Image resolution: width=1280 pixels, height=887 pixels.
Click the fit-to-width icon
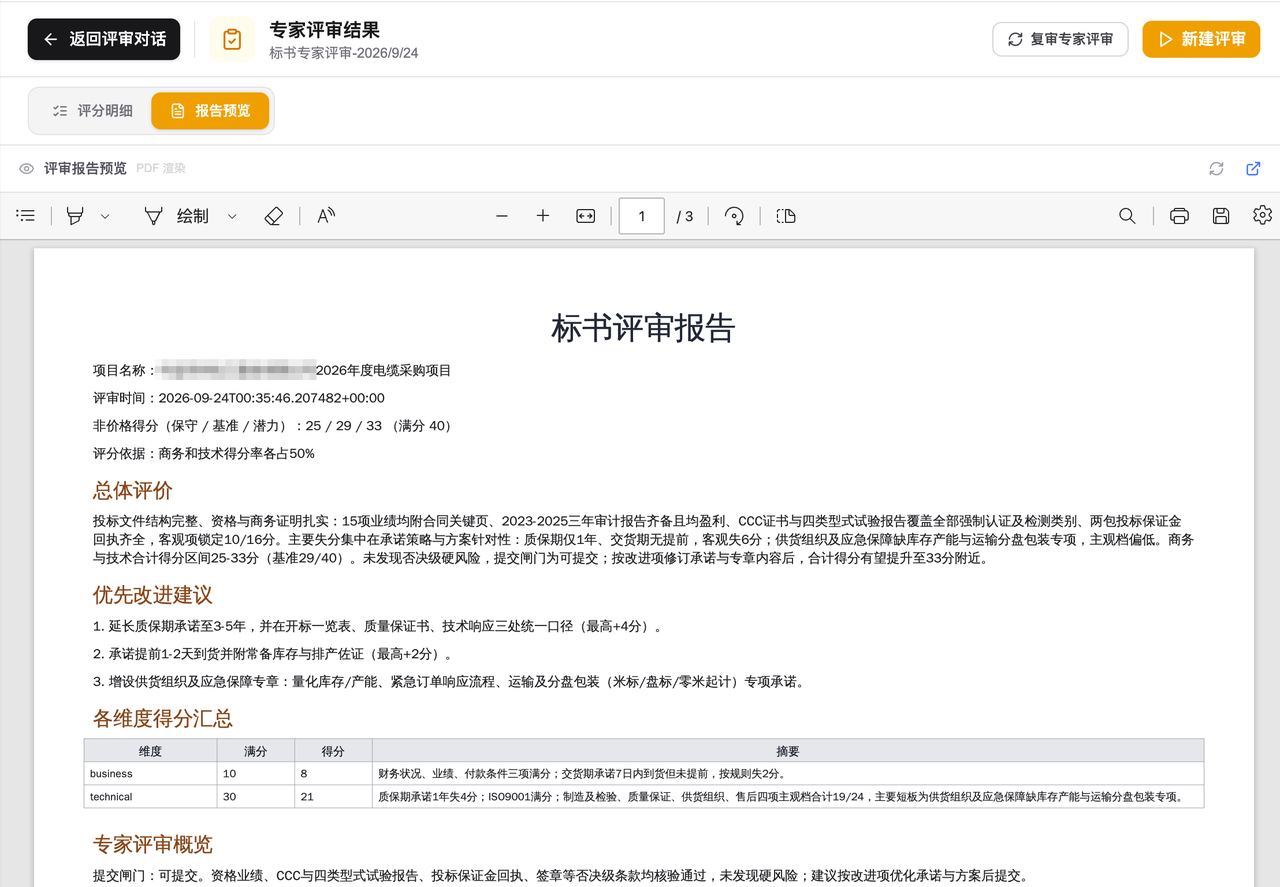pyautogui.click(x=586, y=216)
